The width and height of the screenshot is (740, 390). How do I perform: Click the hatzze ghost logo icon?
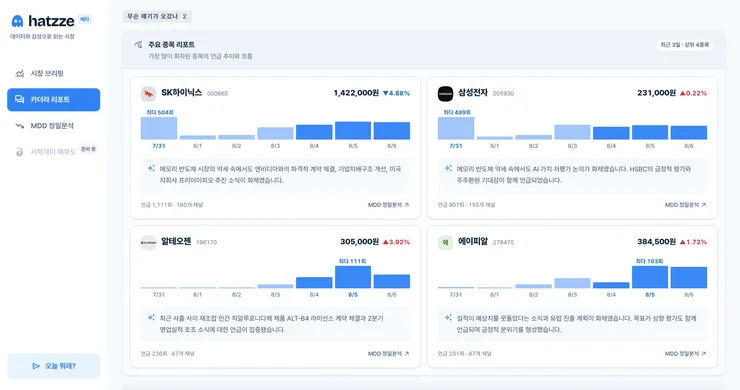[x=17, y=21]
